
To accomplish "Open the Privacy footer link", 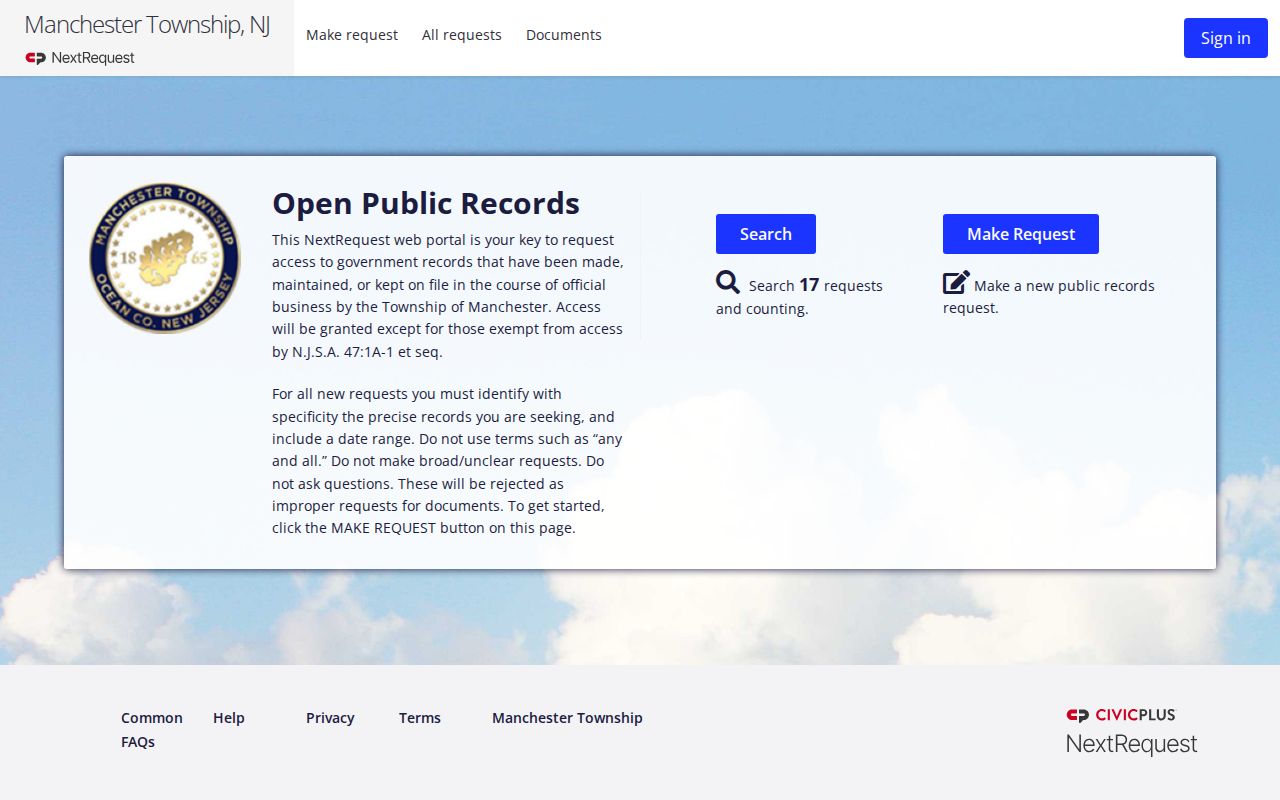I will click(x=330, y=718).
